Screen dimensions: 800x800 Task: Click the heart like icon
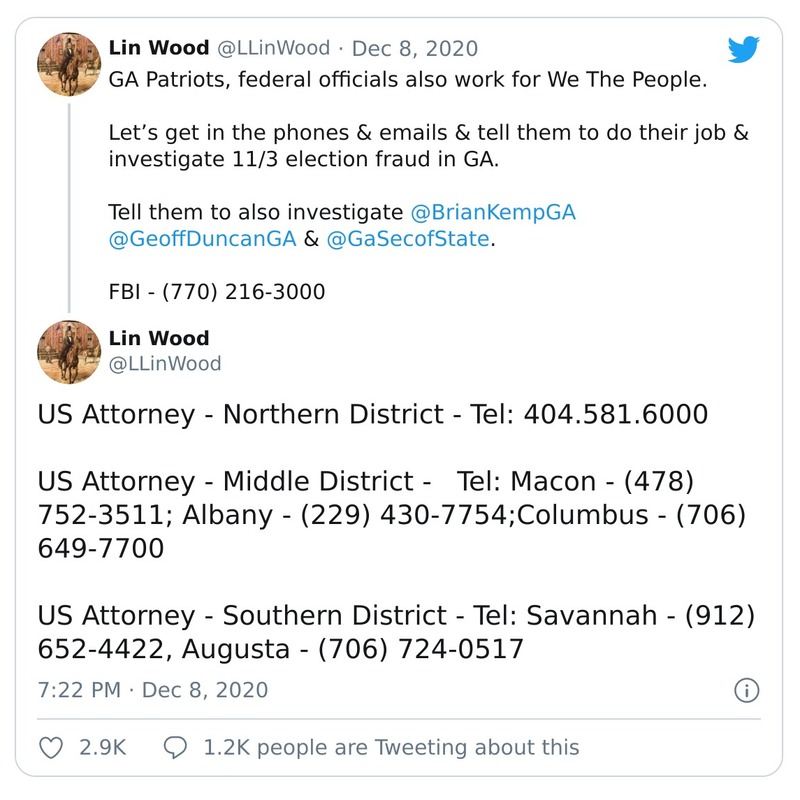click(51, 747)
